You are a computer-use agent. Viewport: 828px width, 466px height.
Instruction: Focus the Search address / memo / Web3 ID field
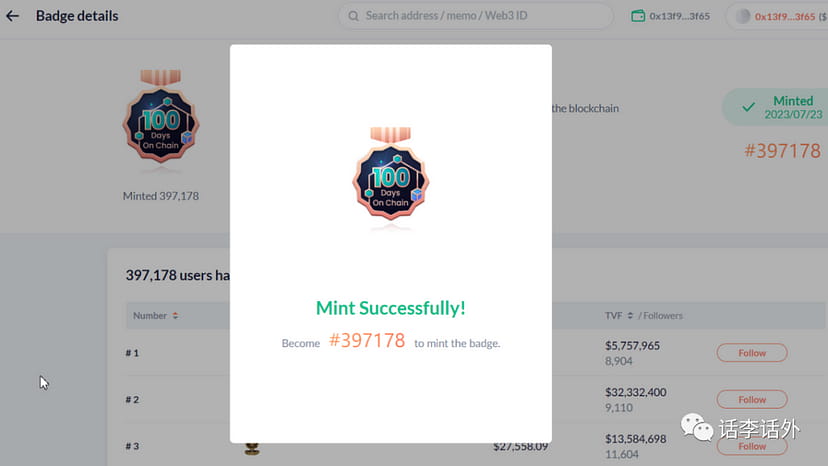tap(476, 16)
